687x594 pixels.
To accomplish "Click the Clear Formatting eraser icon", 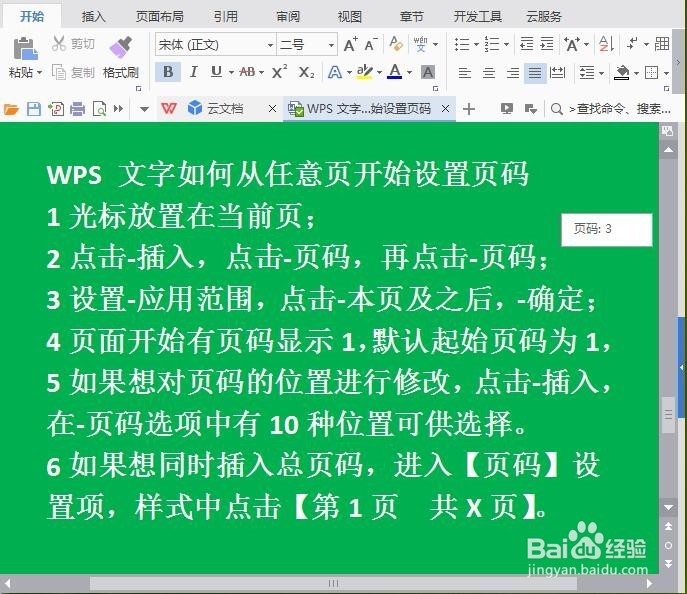I will [x=396, y=44].
